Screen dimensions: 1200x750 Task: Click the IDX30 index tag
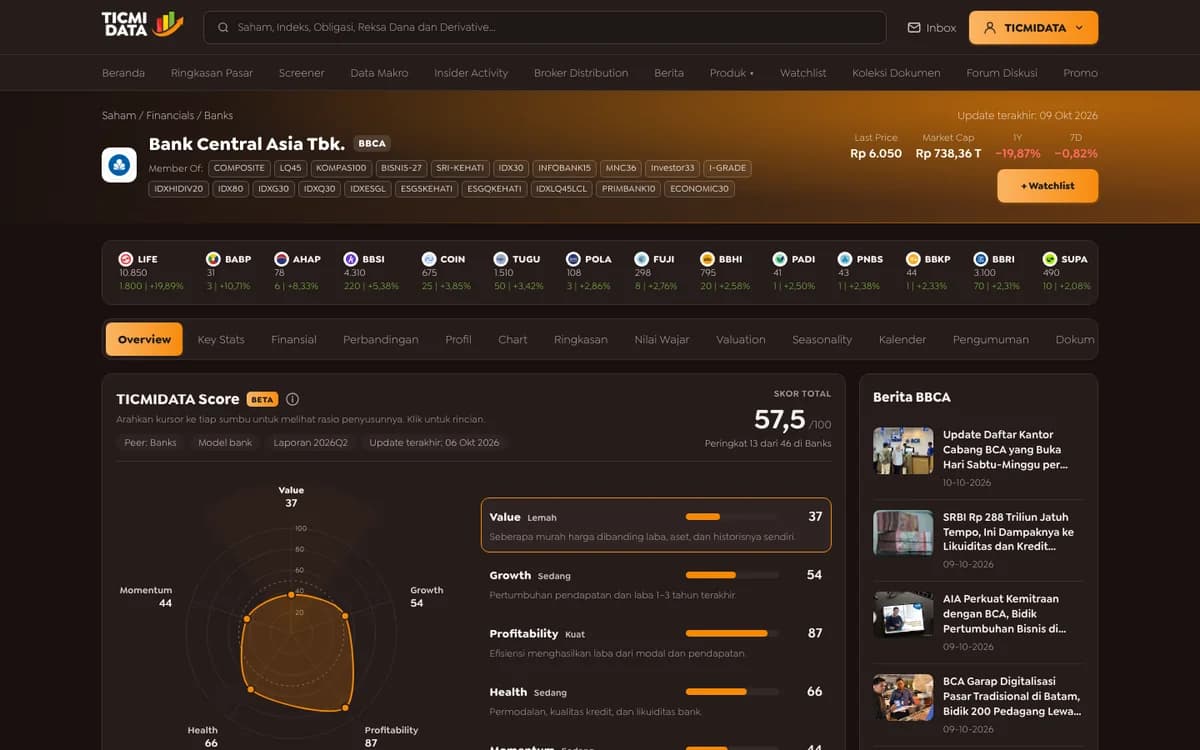511,168
